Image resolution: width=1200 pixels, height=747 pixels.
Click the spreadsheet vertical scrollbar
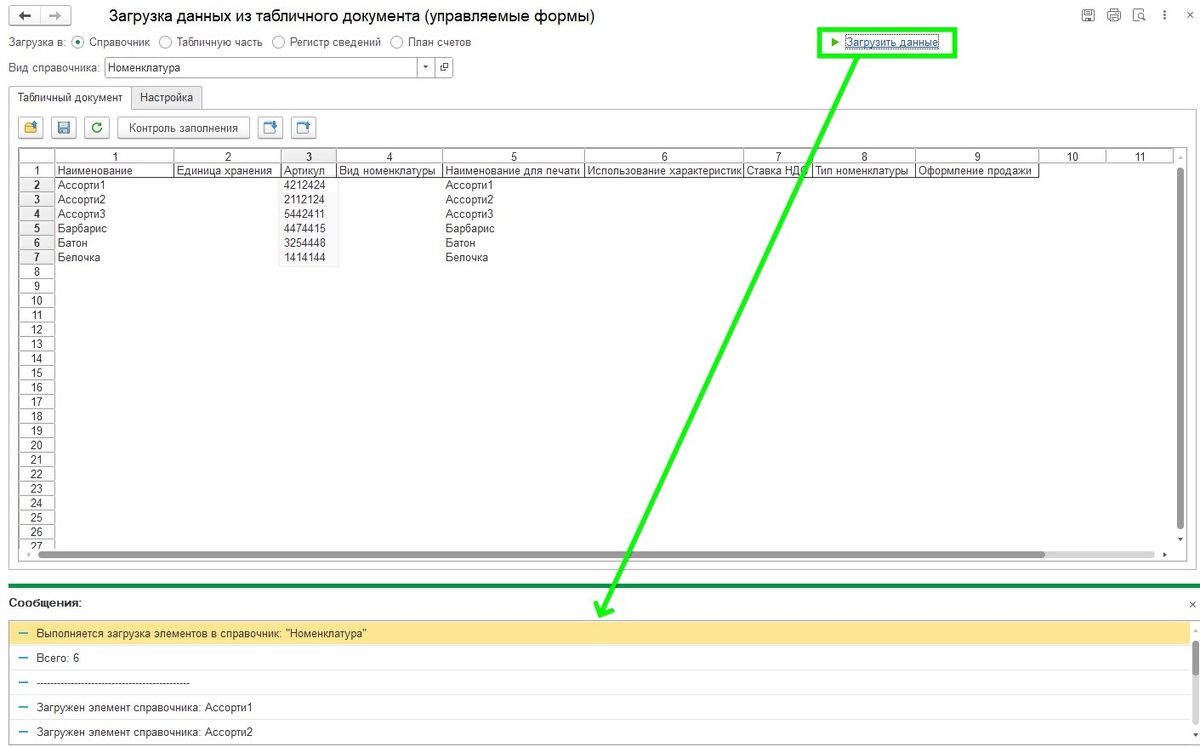(1179, 350)
